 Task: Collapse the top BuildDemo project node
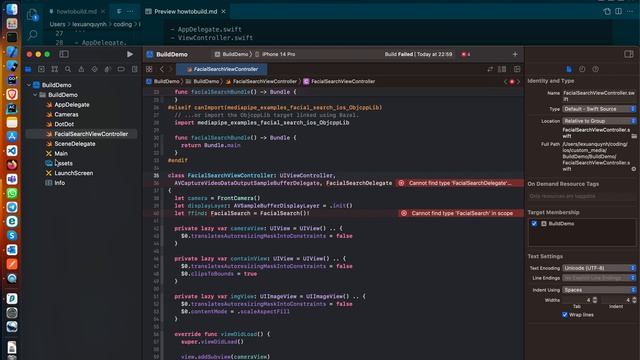[29, 85]
